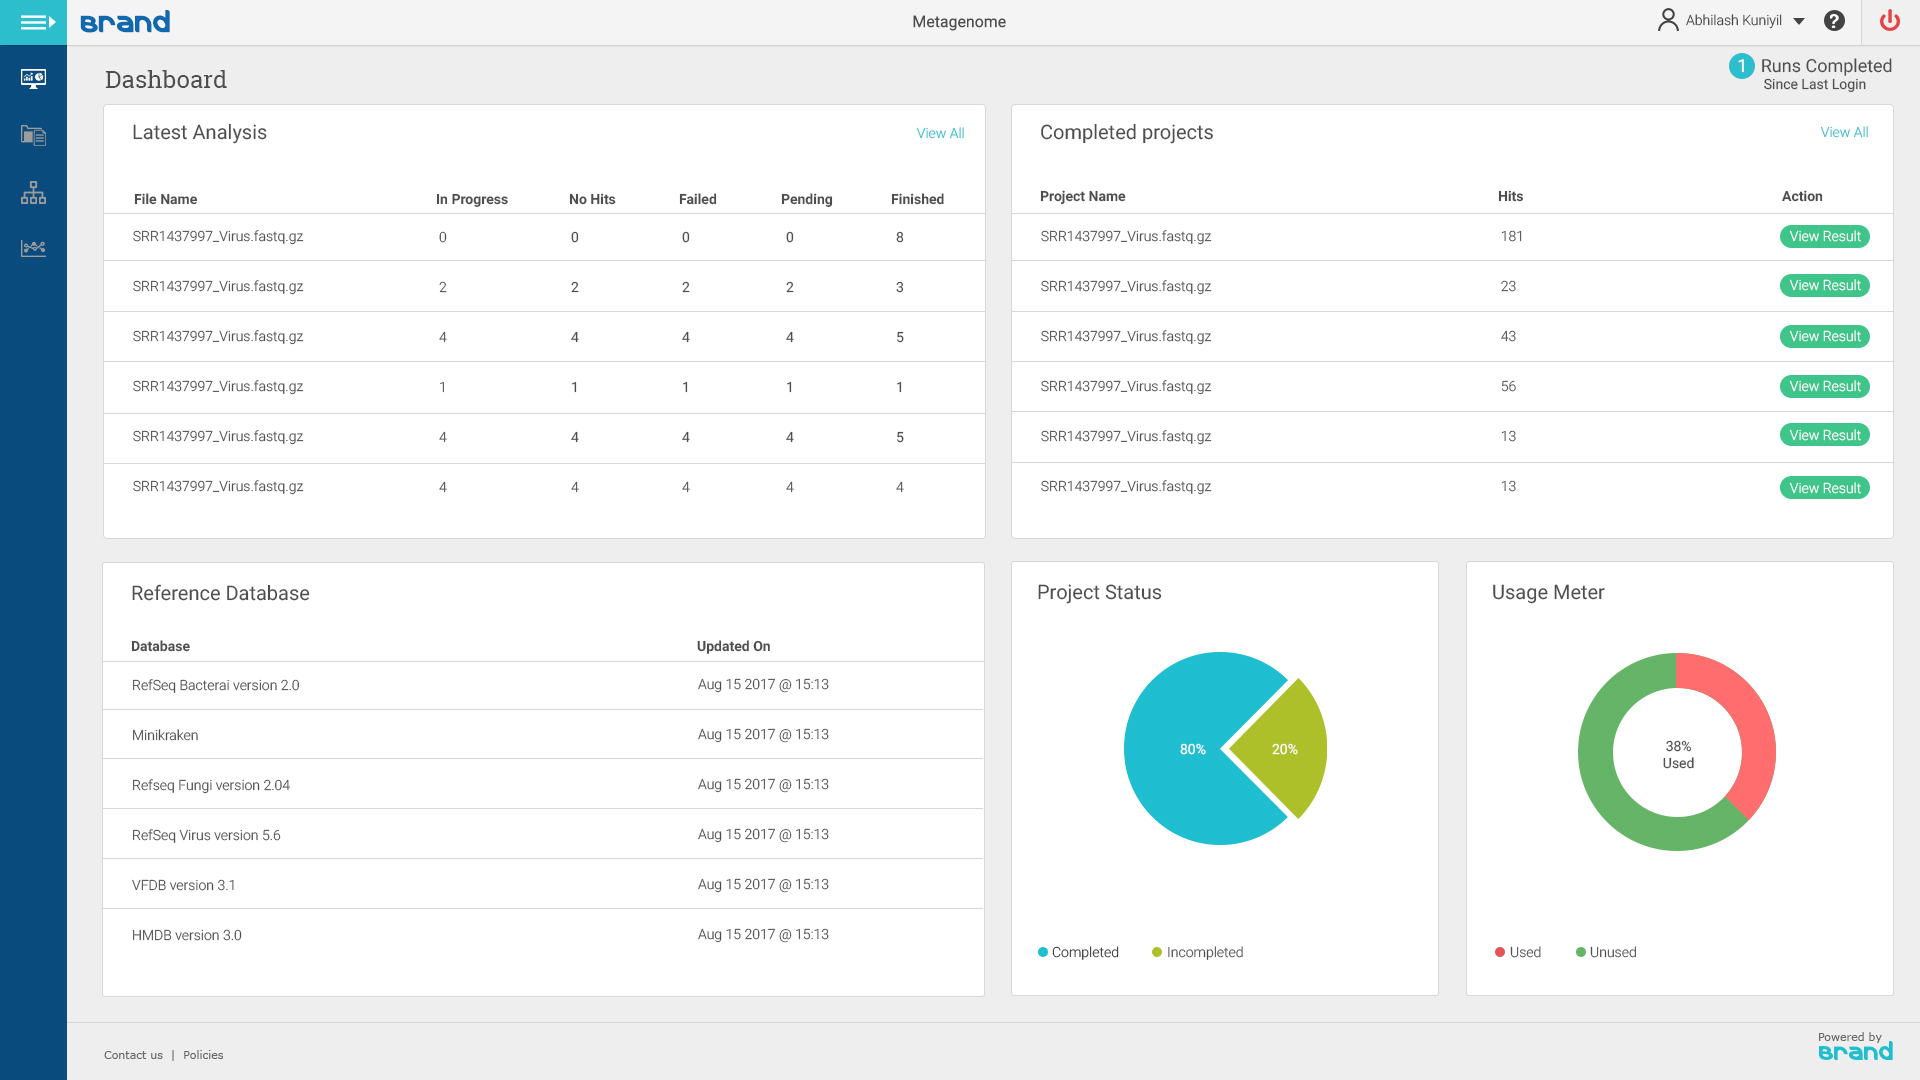View Result for project with 56 hits

click(1824, 387)
